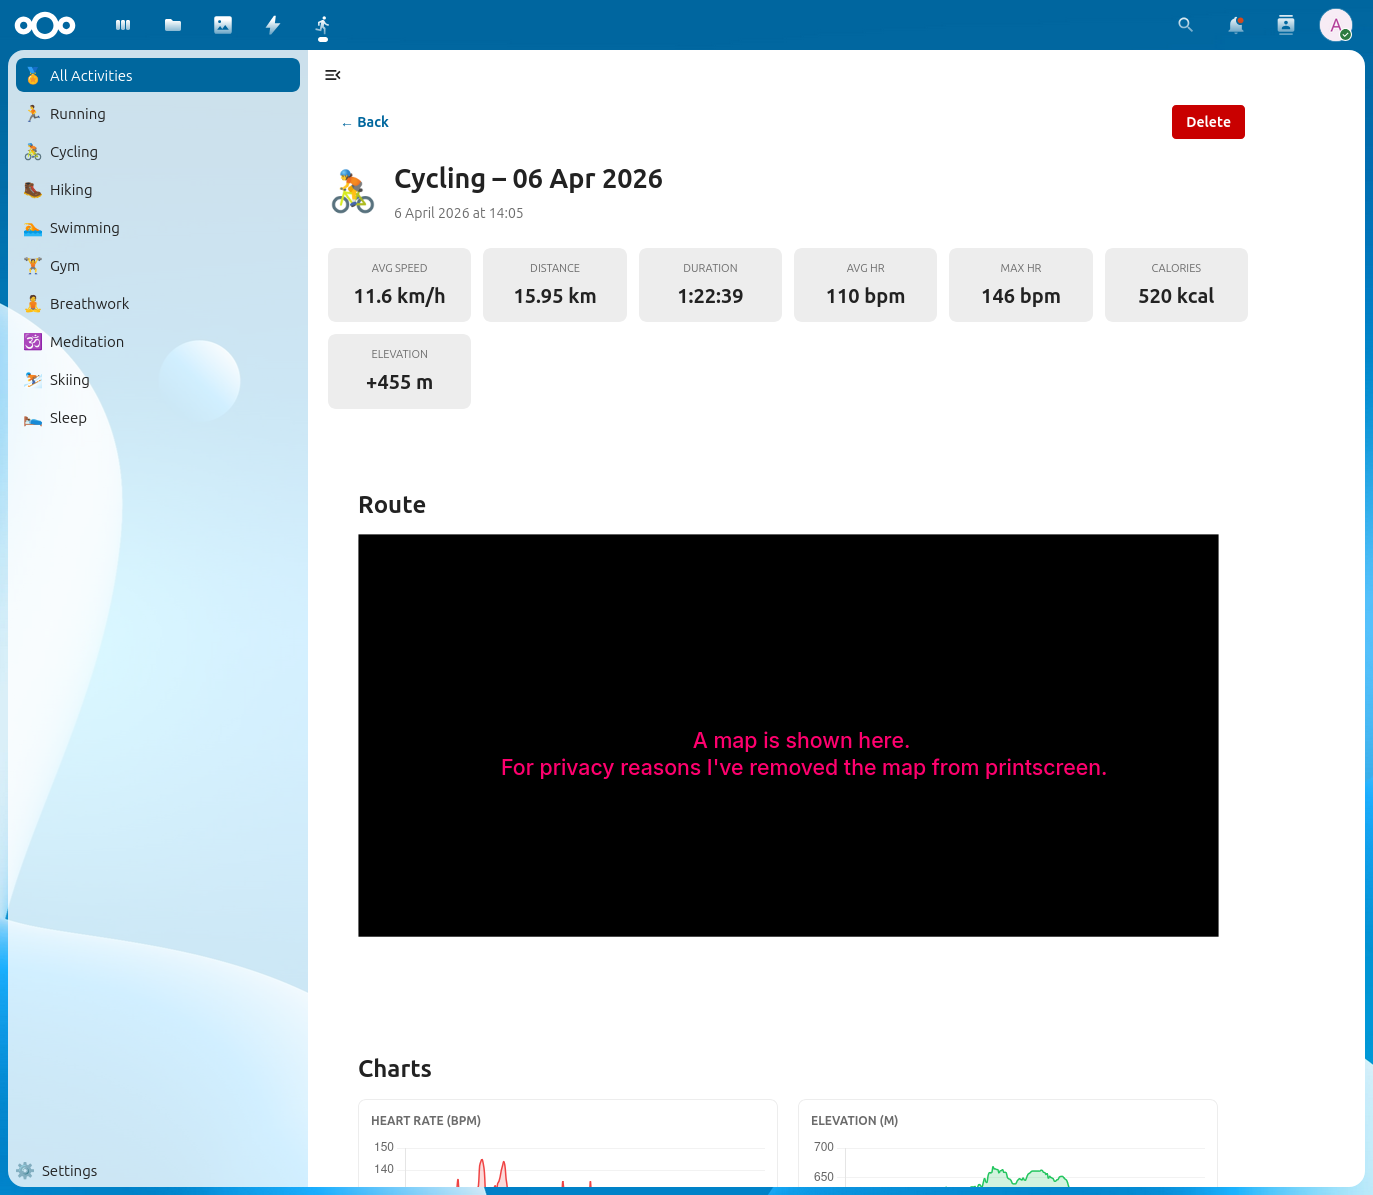Open the user account avatar menu
Screen dimensions: 1373x1195
[1336, 25]
